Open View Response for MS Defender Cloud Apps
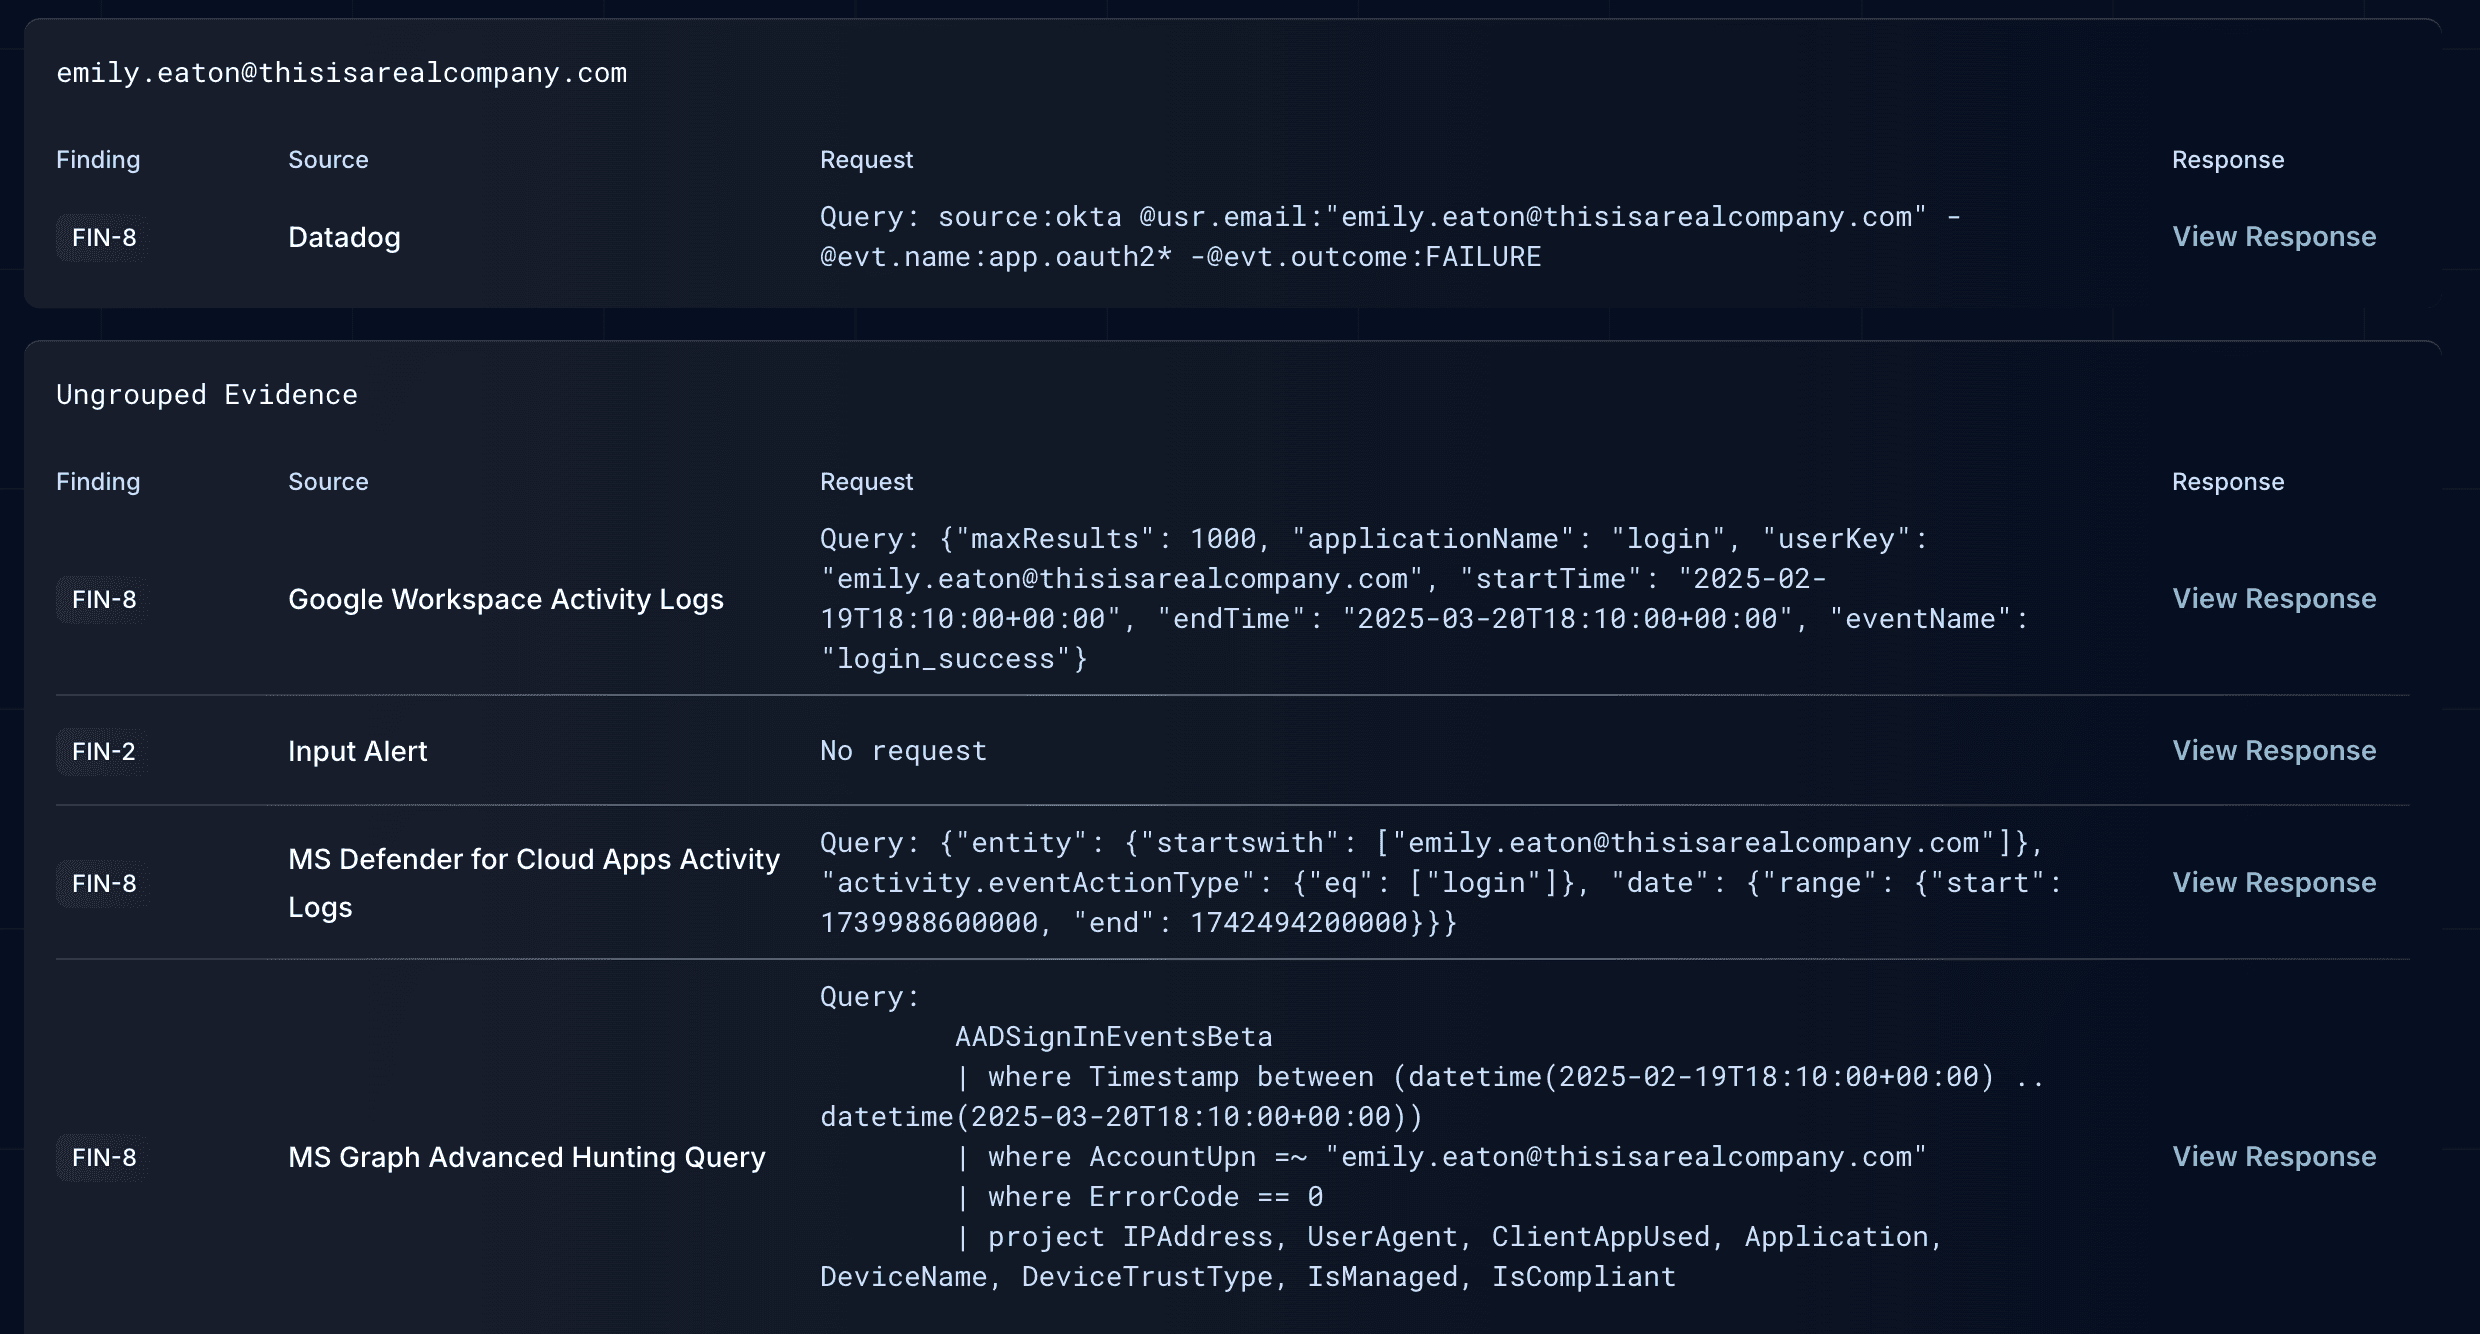Screen dimensions: 2480x1334 tap(2274, 883)
